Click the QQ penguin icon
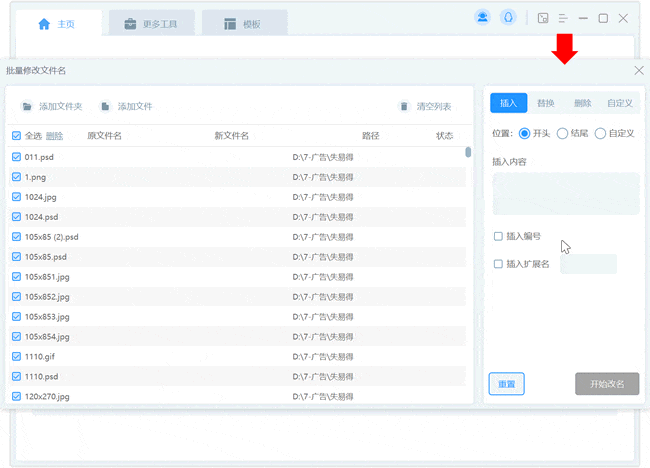650x468 pixels. (509, 18)
